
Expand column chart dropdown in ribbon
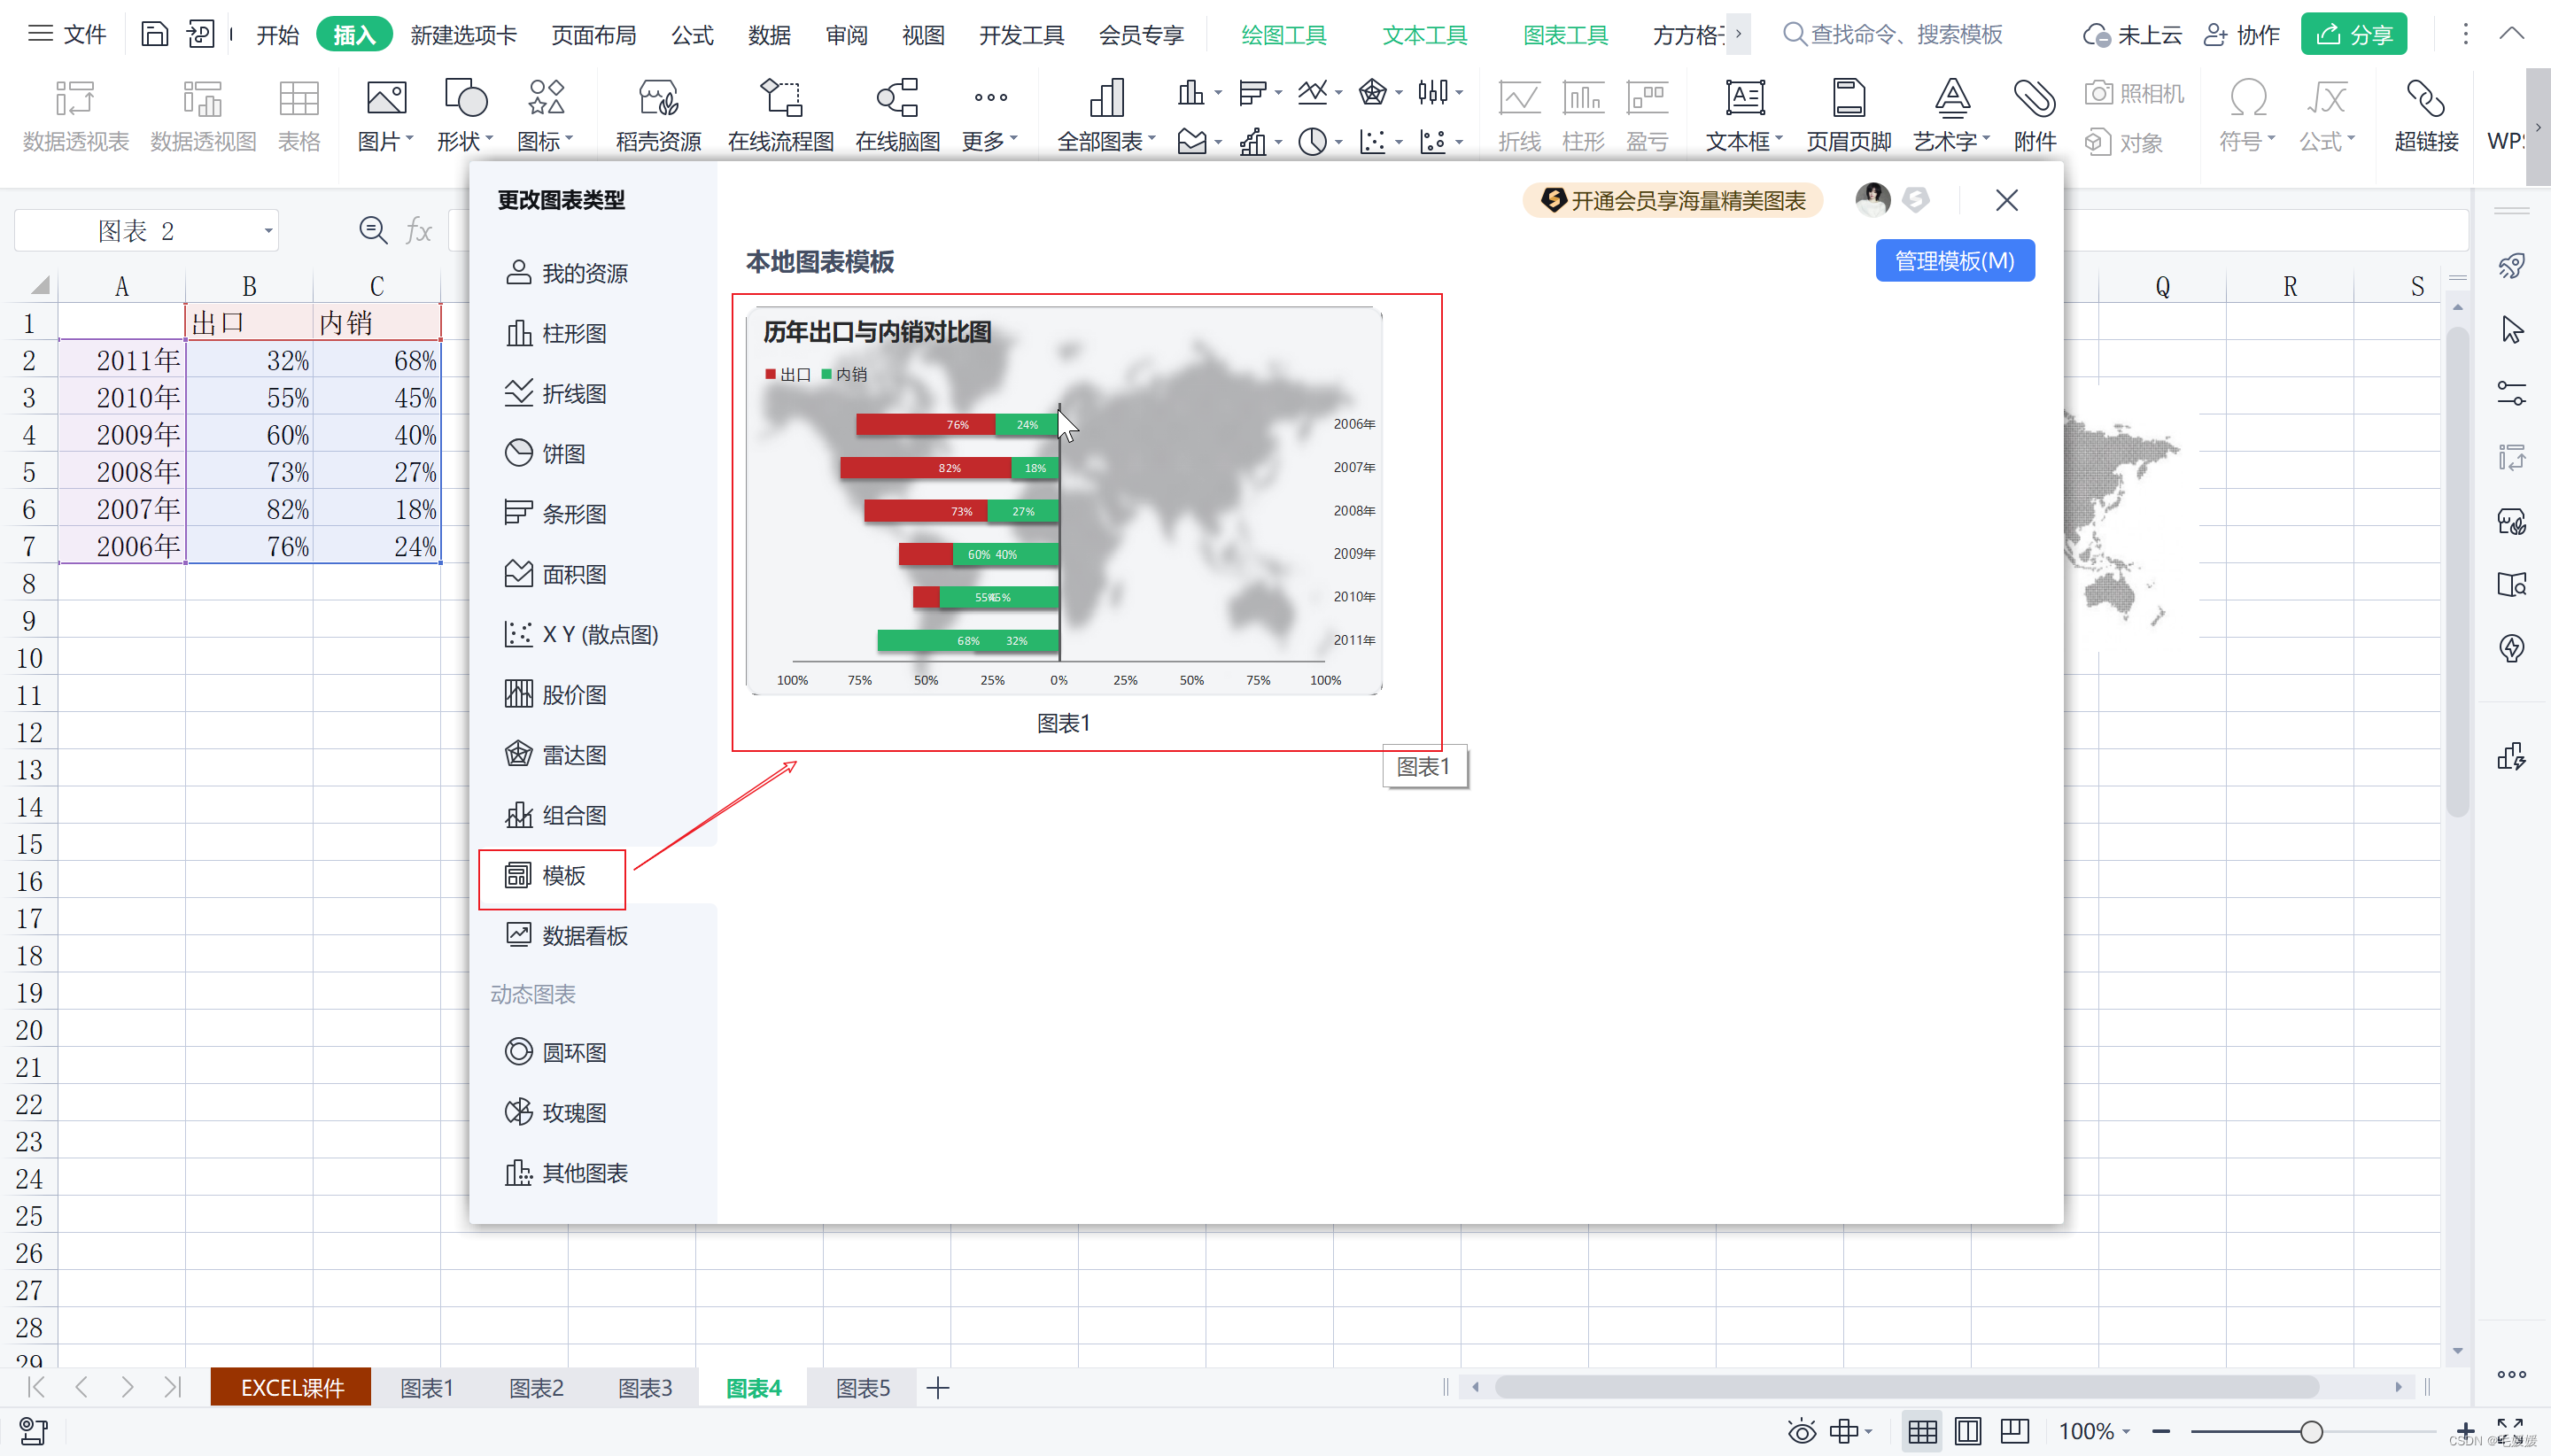pyautogui.click(x=1217, y=93)
